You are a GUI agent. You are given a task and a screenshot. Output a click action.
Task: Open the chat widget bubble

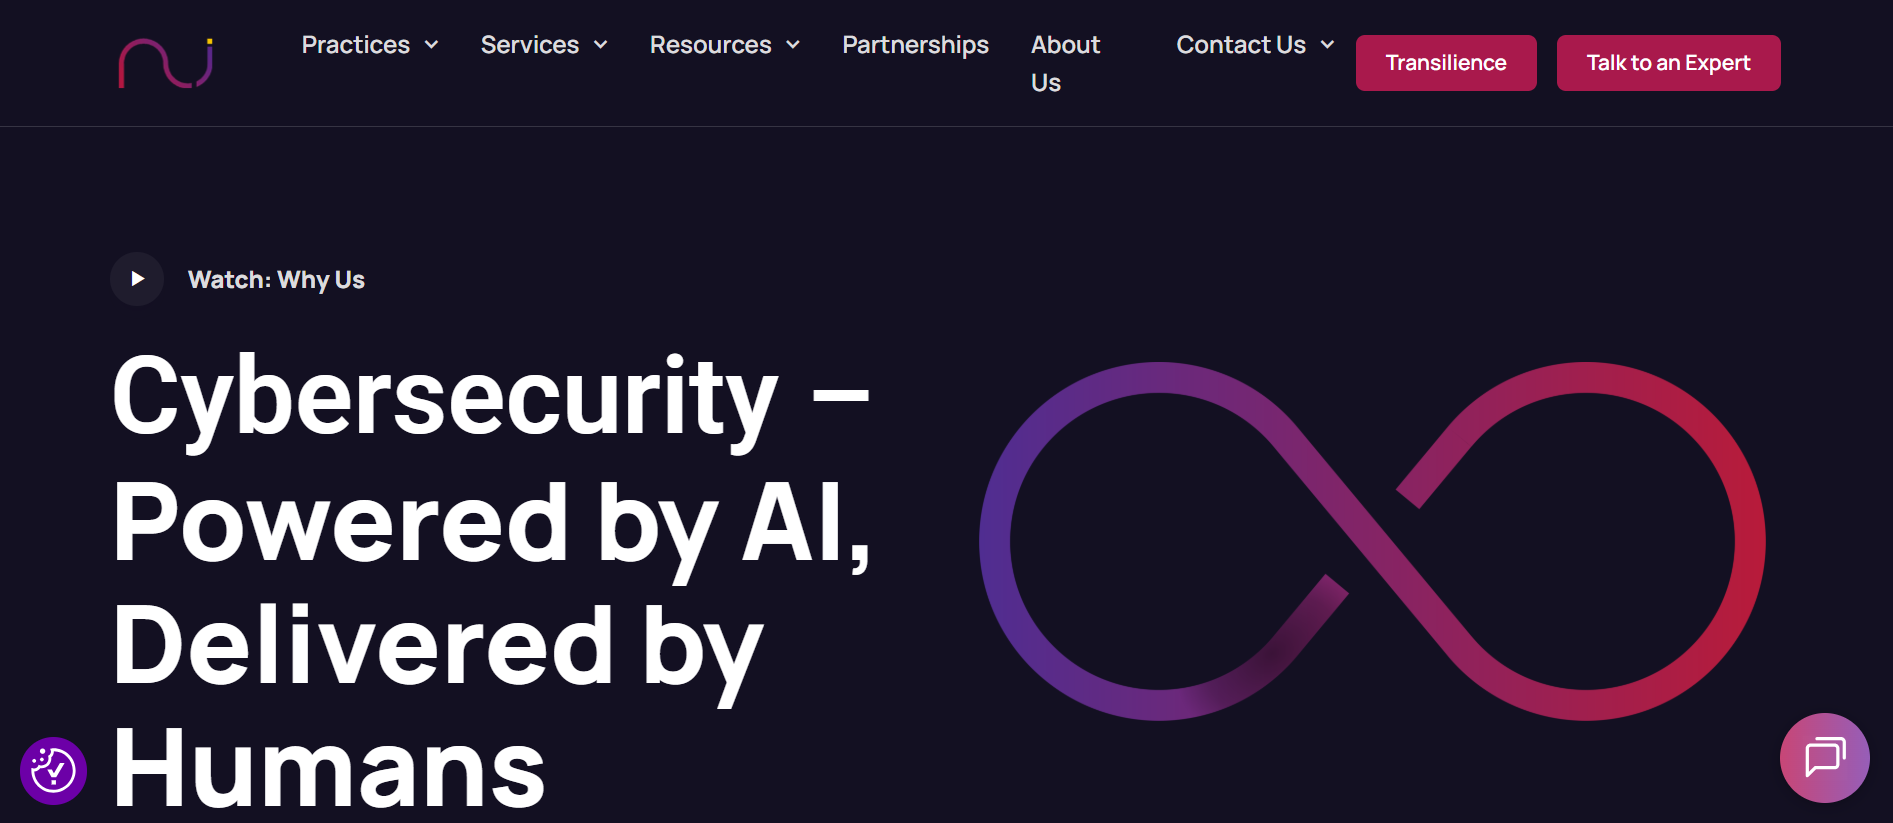pyautogui.click(x=1824, y=757)
